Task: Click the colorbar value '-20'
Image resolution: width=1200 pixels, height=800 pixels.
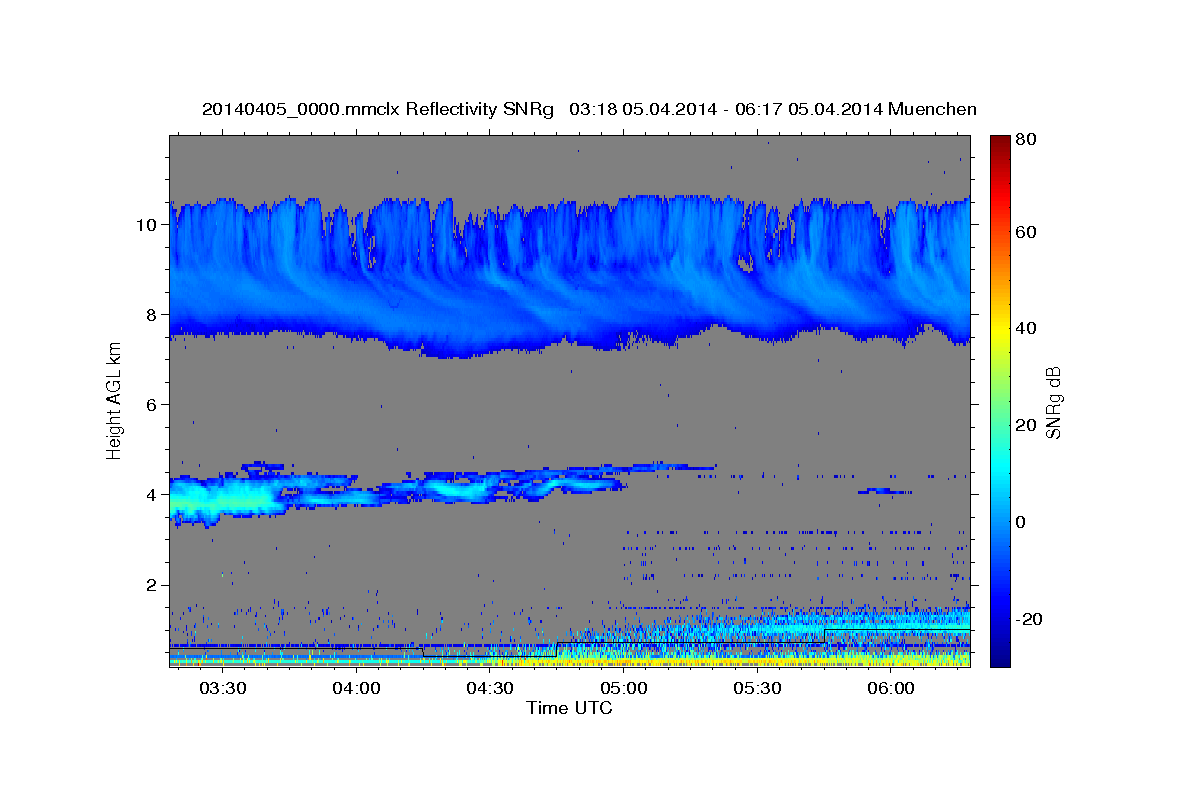Action: 1028,619
